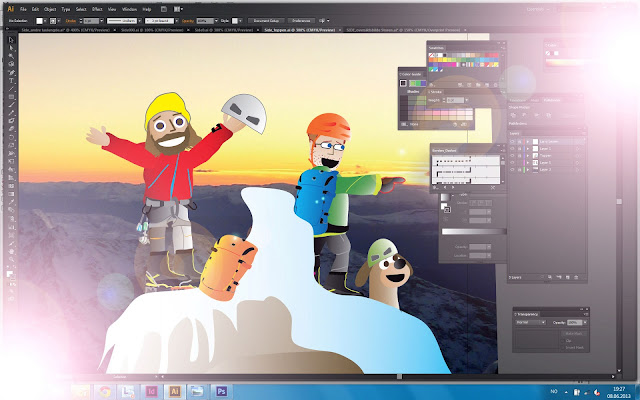Click the Preferences button

point(301,21)
